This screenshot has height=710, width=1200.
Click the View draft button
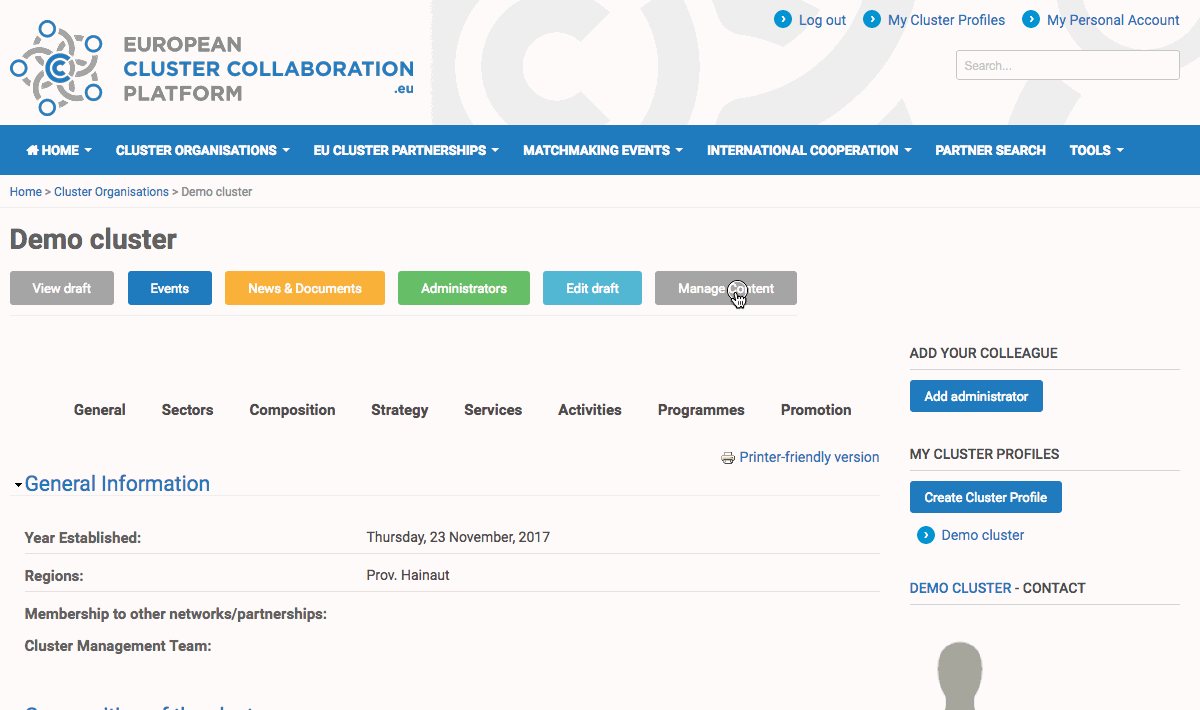(x=62, y=288)
